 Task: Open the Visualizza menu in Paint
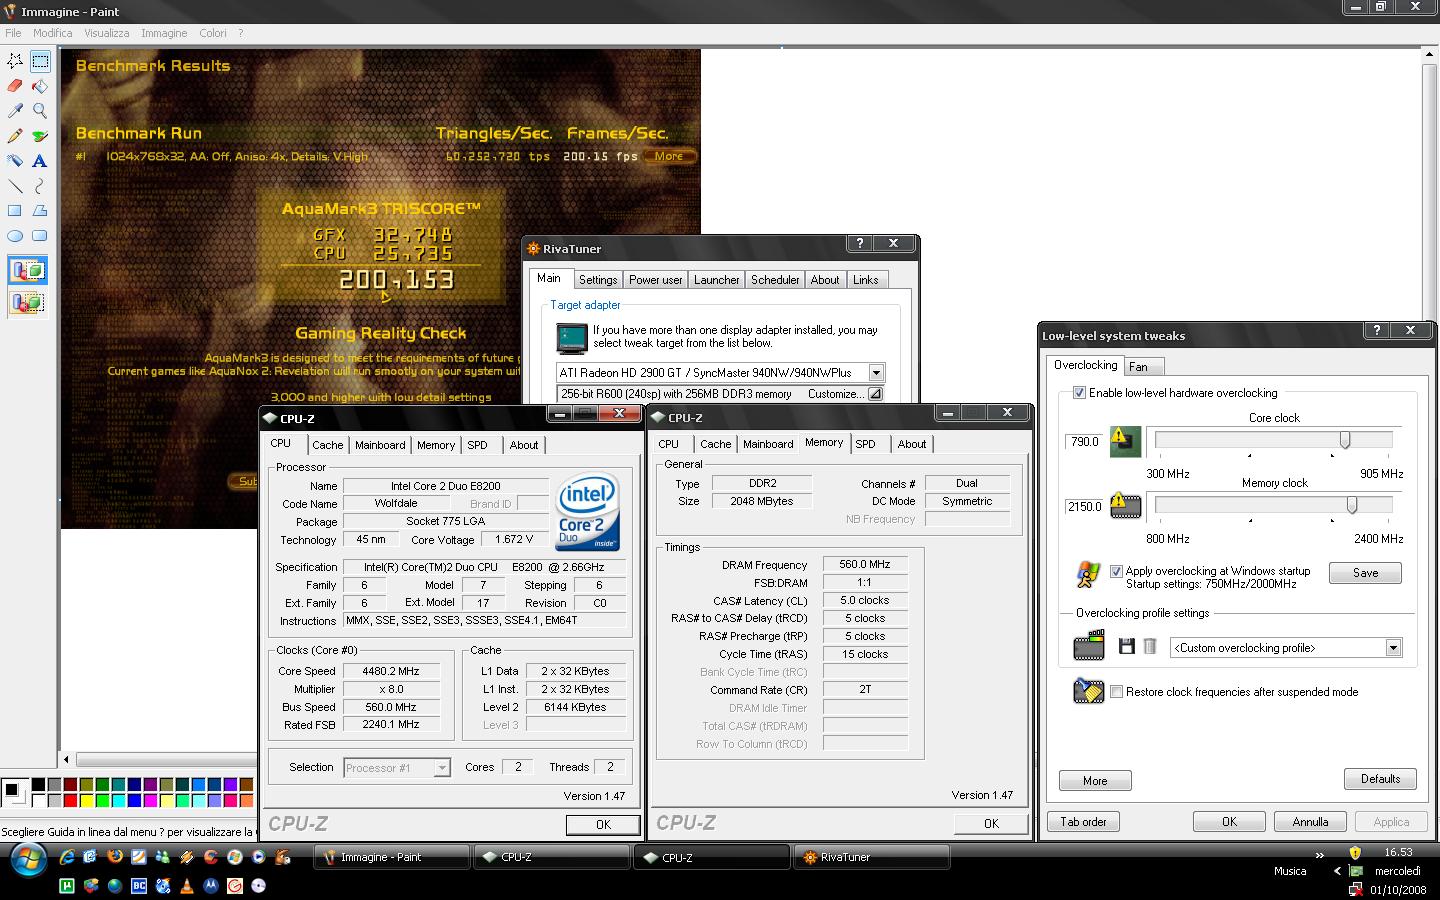pos(107,33)
